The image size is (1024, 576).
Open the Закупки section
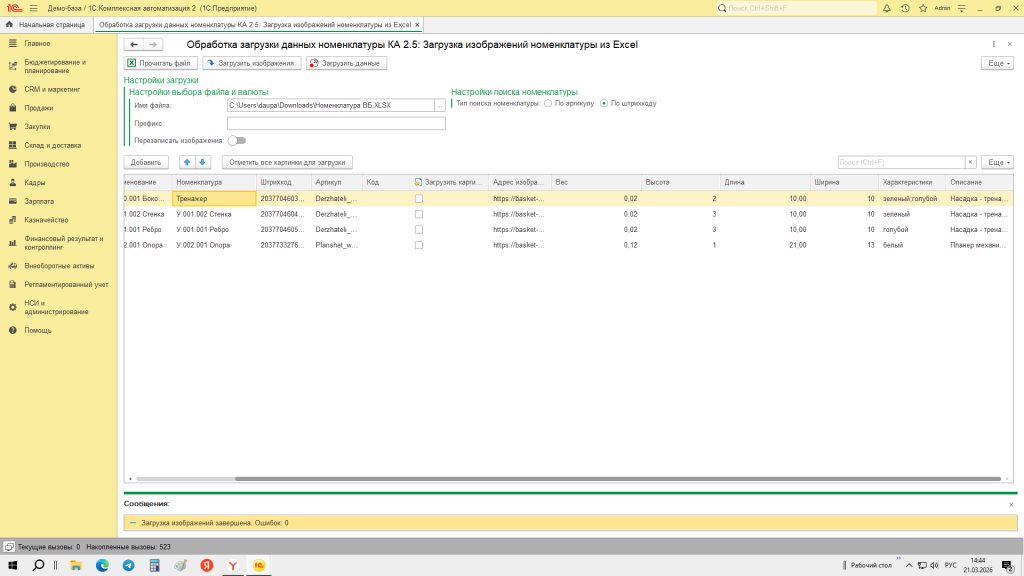point(37,127)
